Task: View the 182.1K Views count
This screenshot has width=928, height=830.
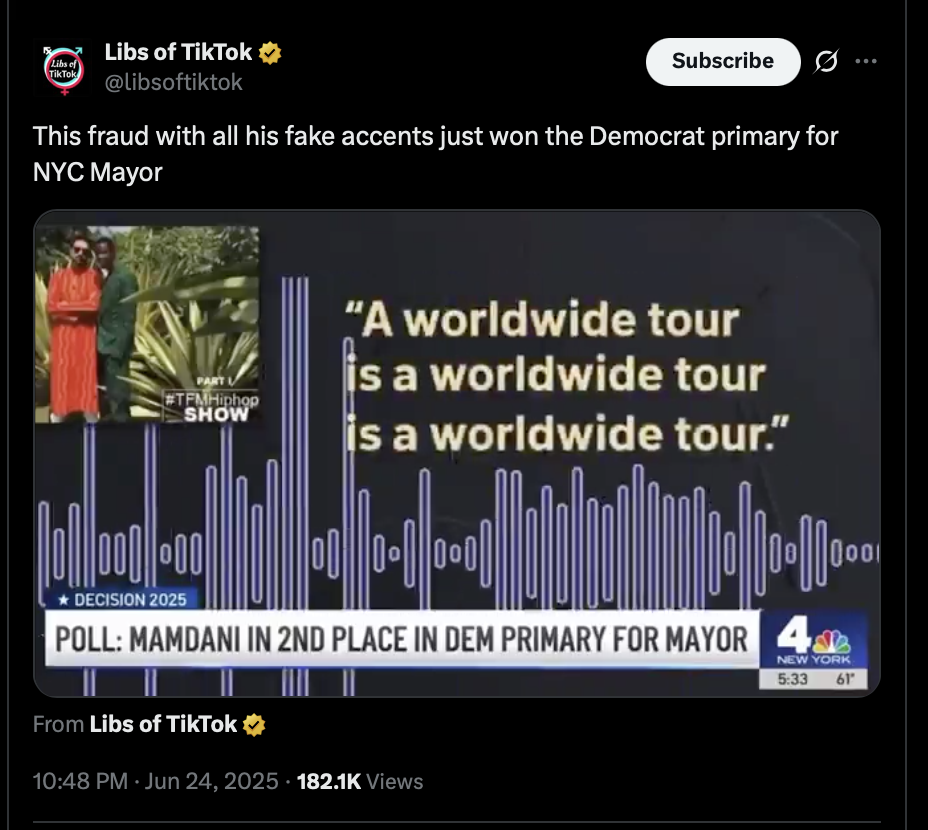Action: click(x=360, y=781)
